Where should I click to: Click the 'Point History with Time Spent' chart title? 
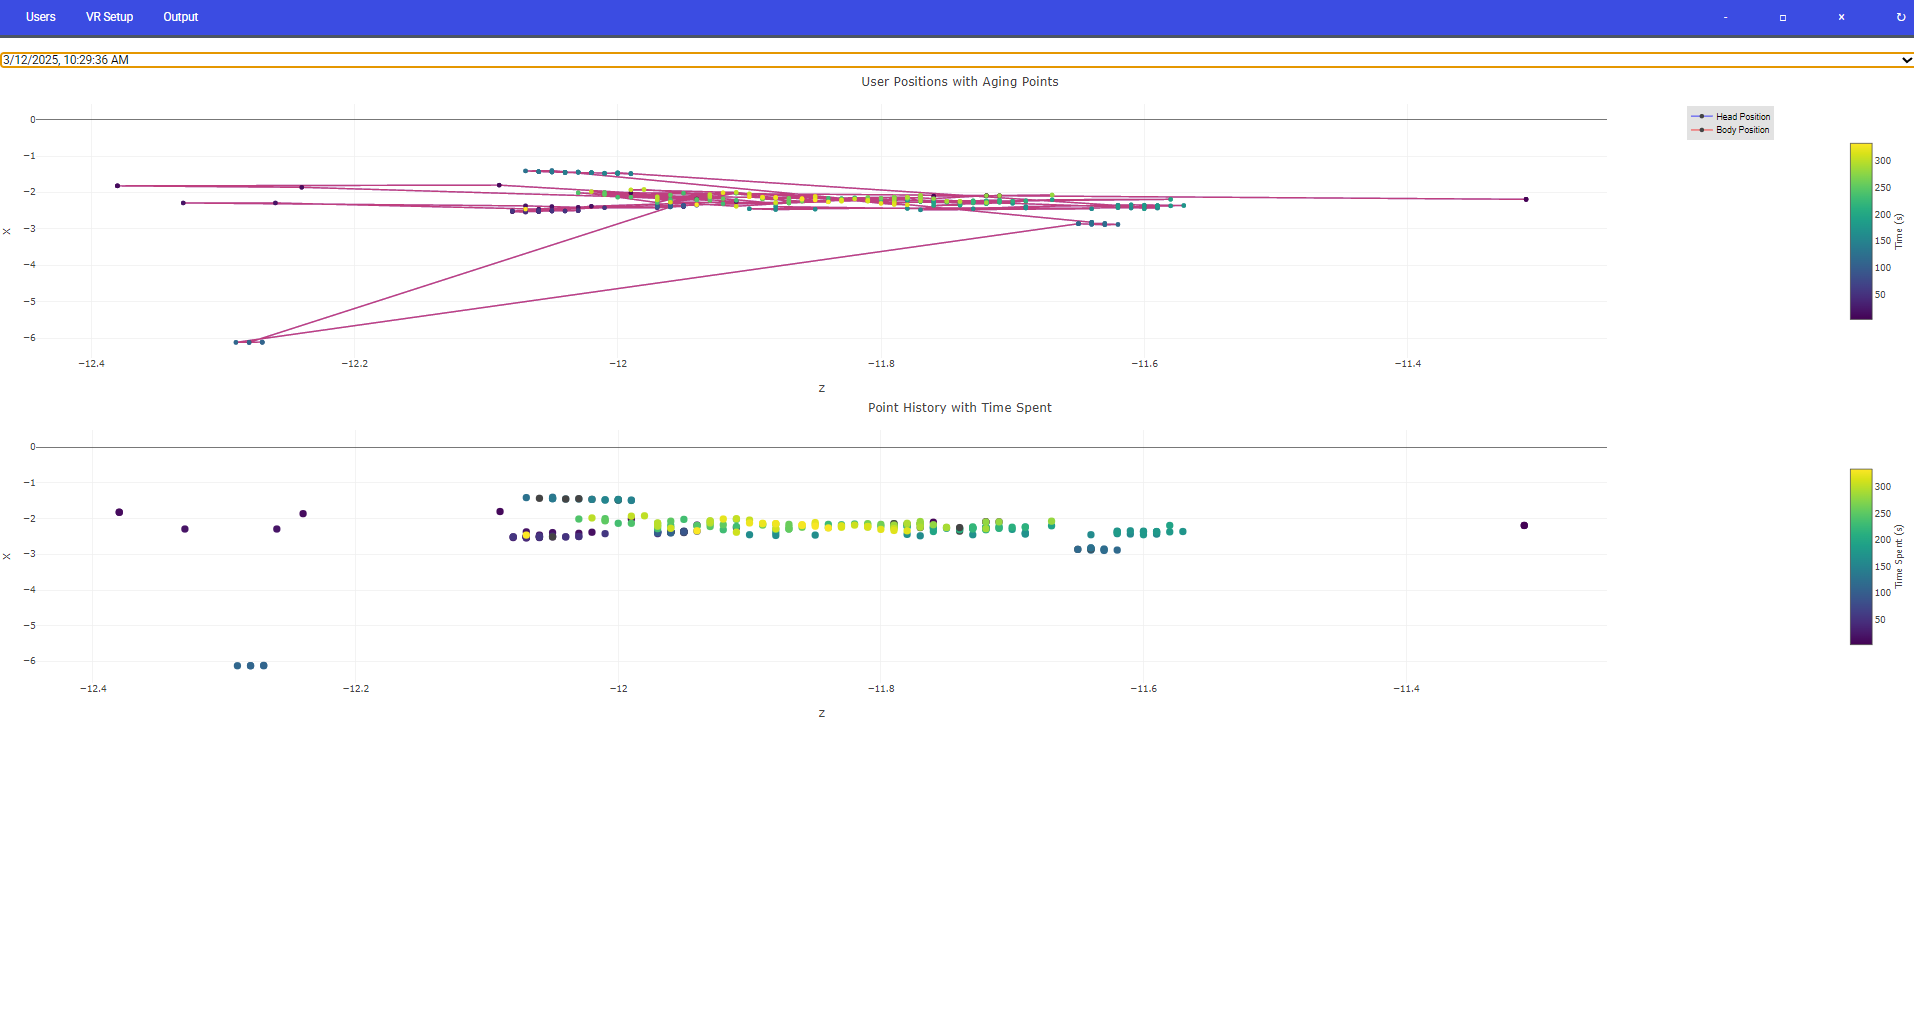(959, 407)
